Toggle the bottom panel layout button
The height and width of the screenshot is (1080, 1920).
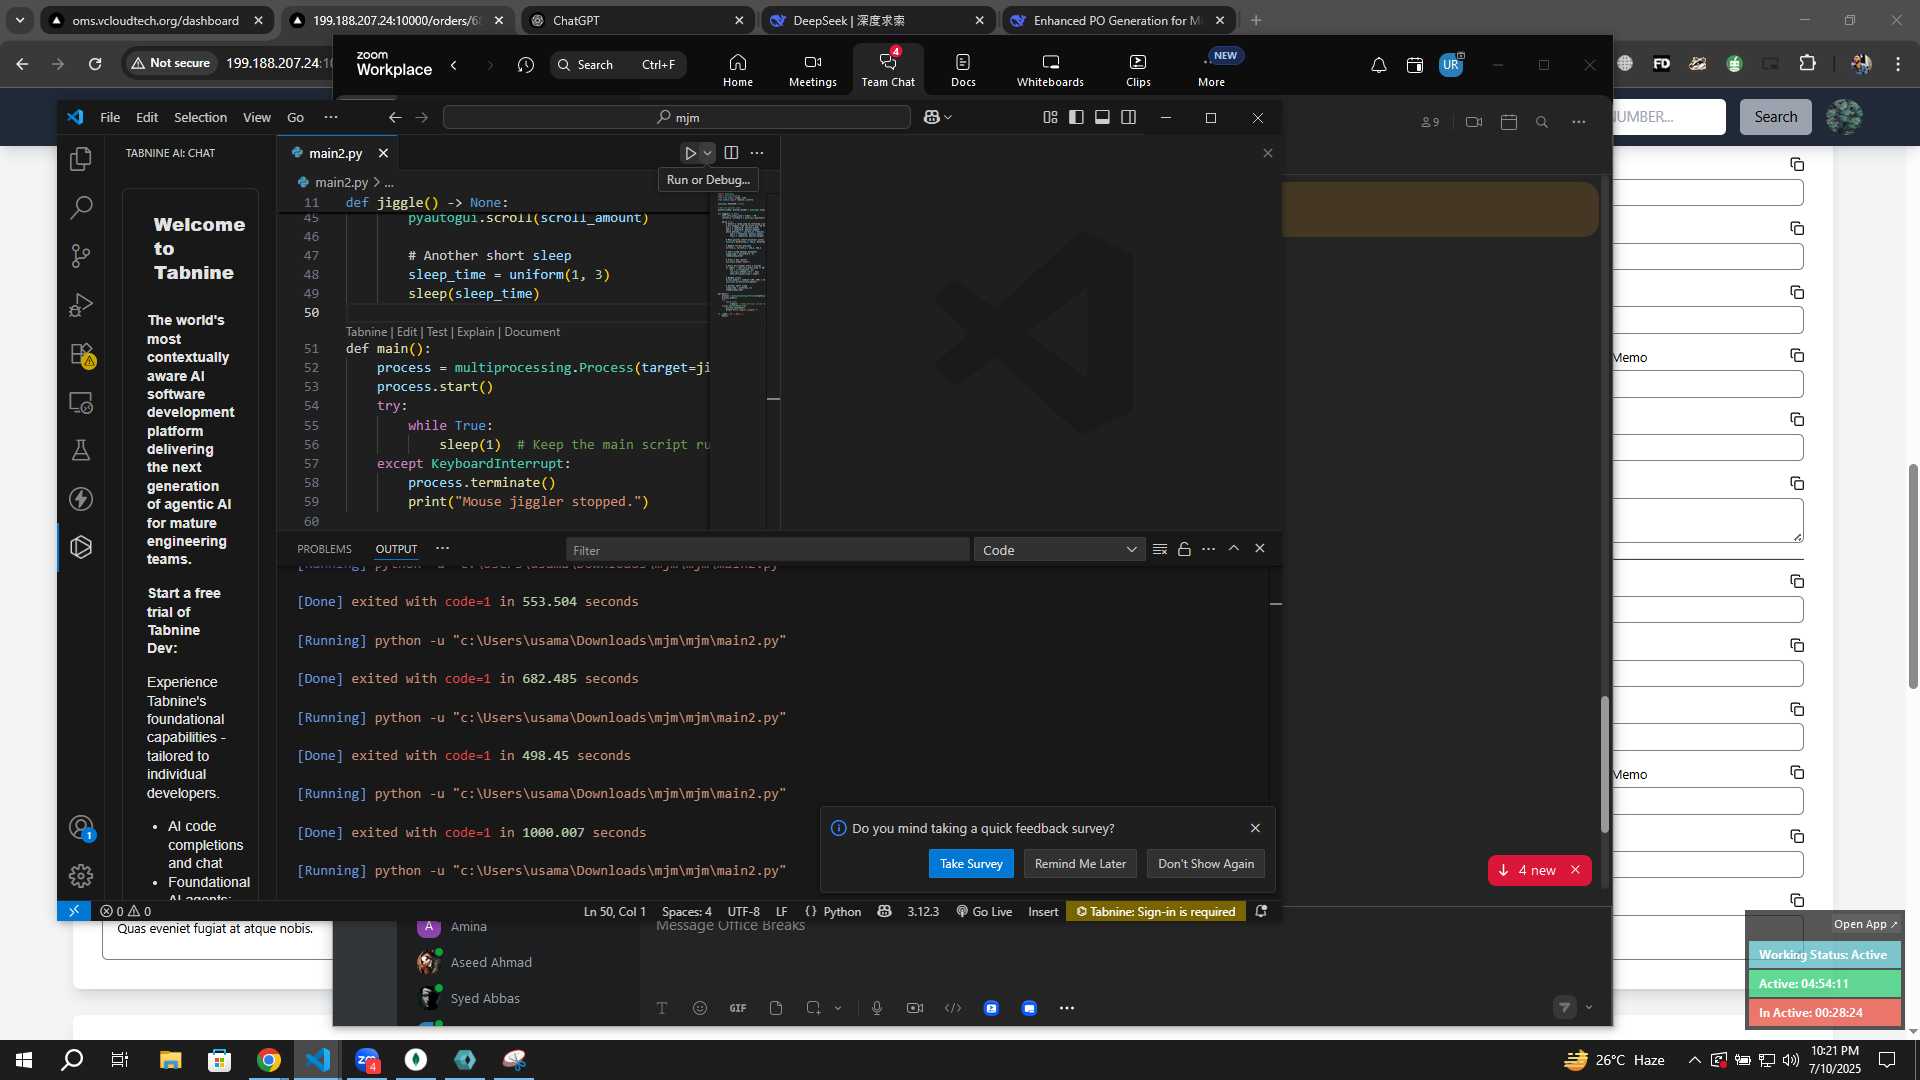[1102, 117]
